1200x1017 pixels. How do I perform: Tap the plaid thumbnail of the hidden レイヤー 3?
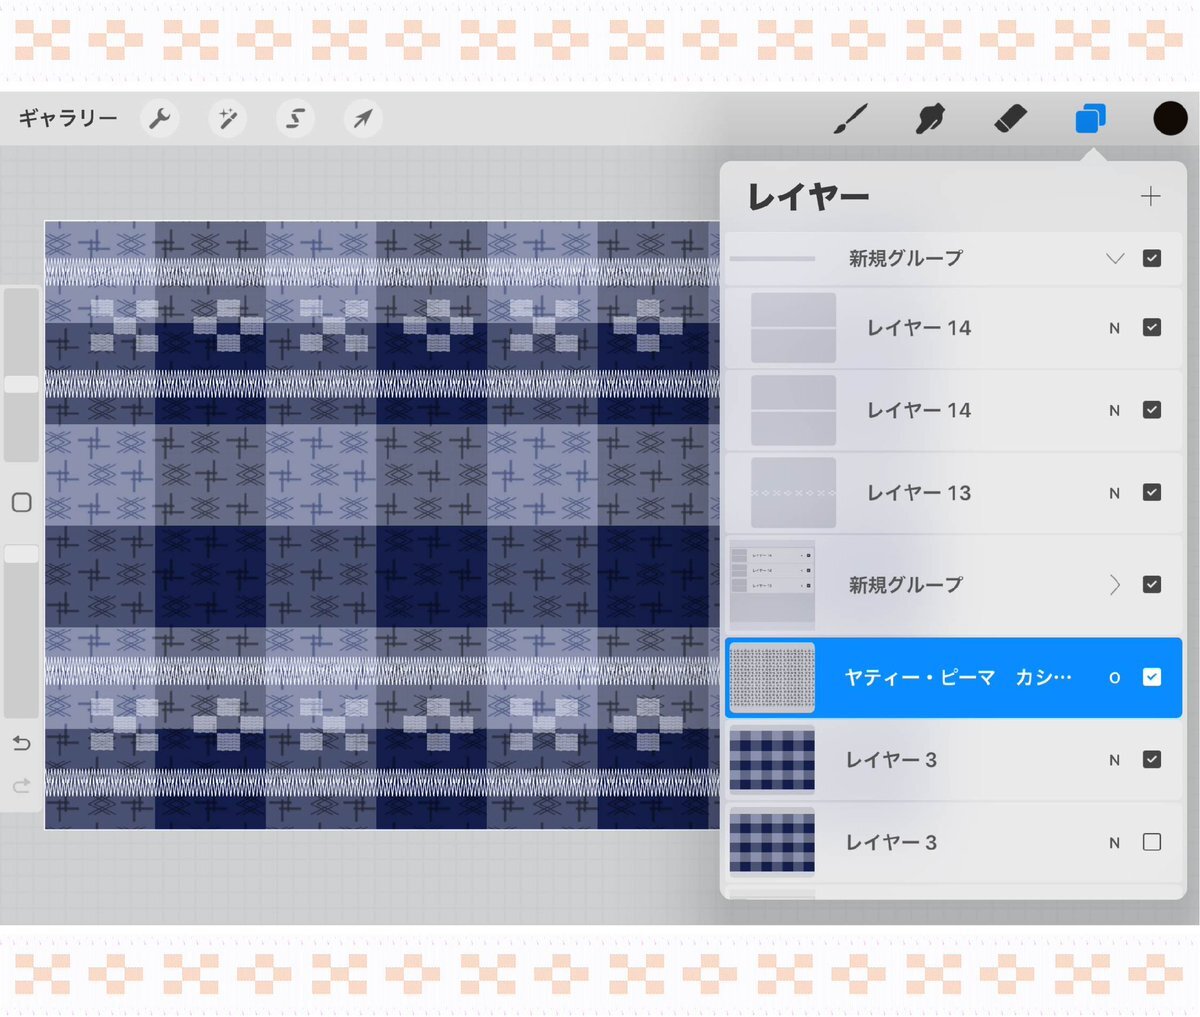[x=772, y=842]
